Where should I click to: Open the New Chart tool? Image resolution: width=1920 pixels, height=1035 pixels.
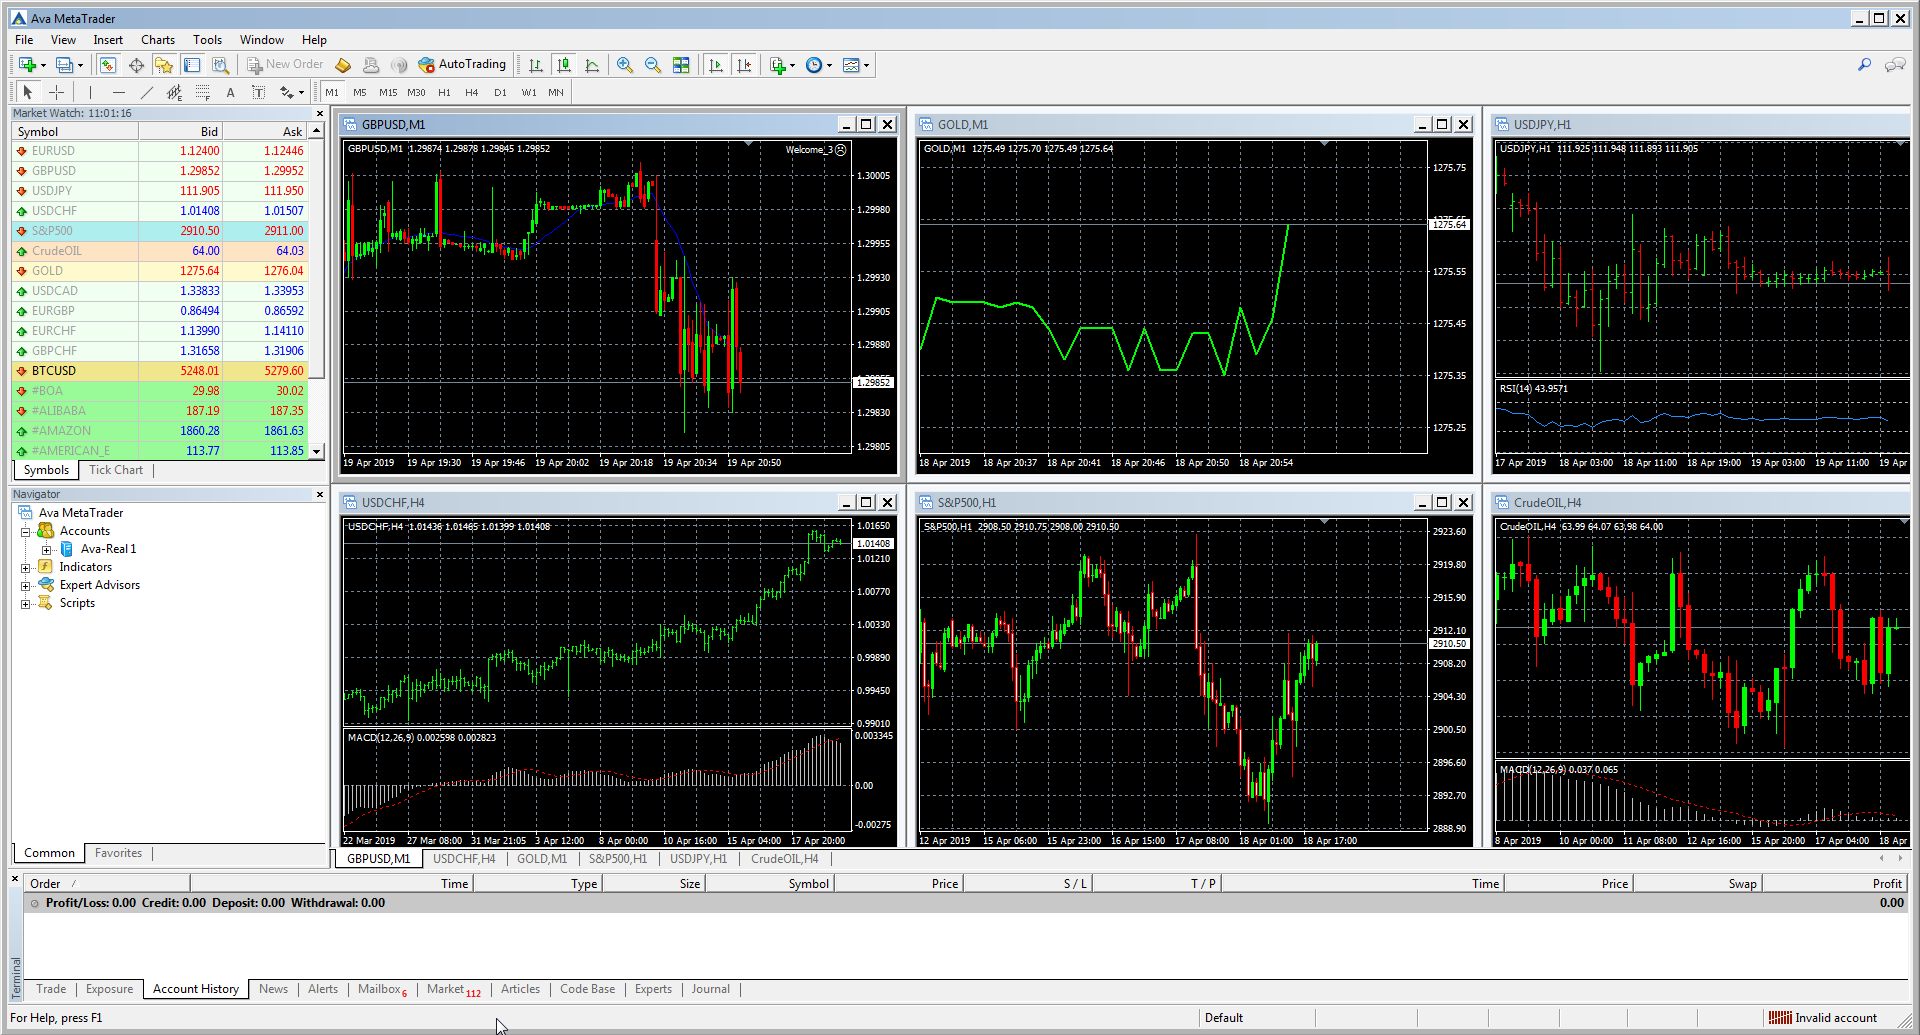(x=27, y=65)
